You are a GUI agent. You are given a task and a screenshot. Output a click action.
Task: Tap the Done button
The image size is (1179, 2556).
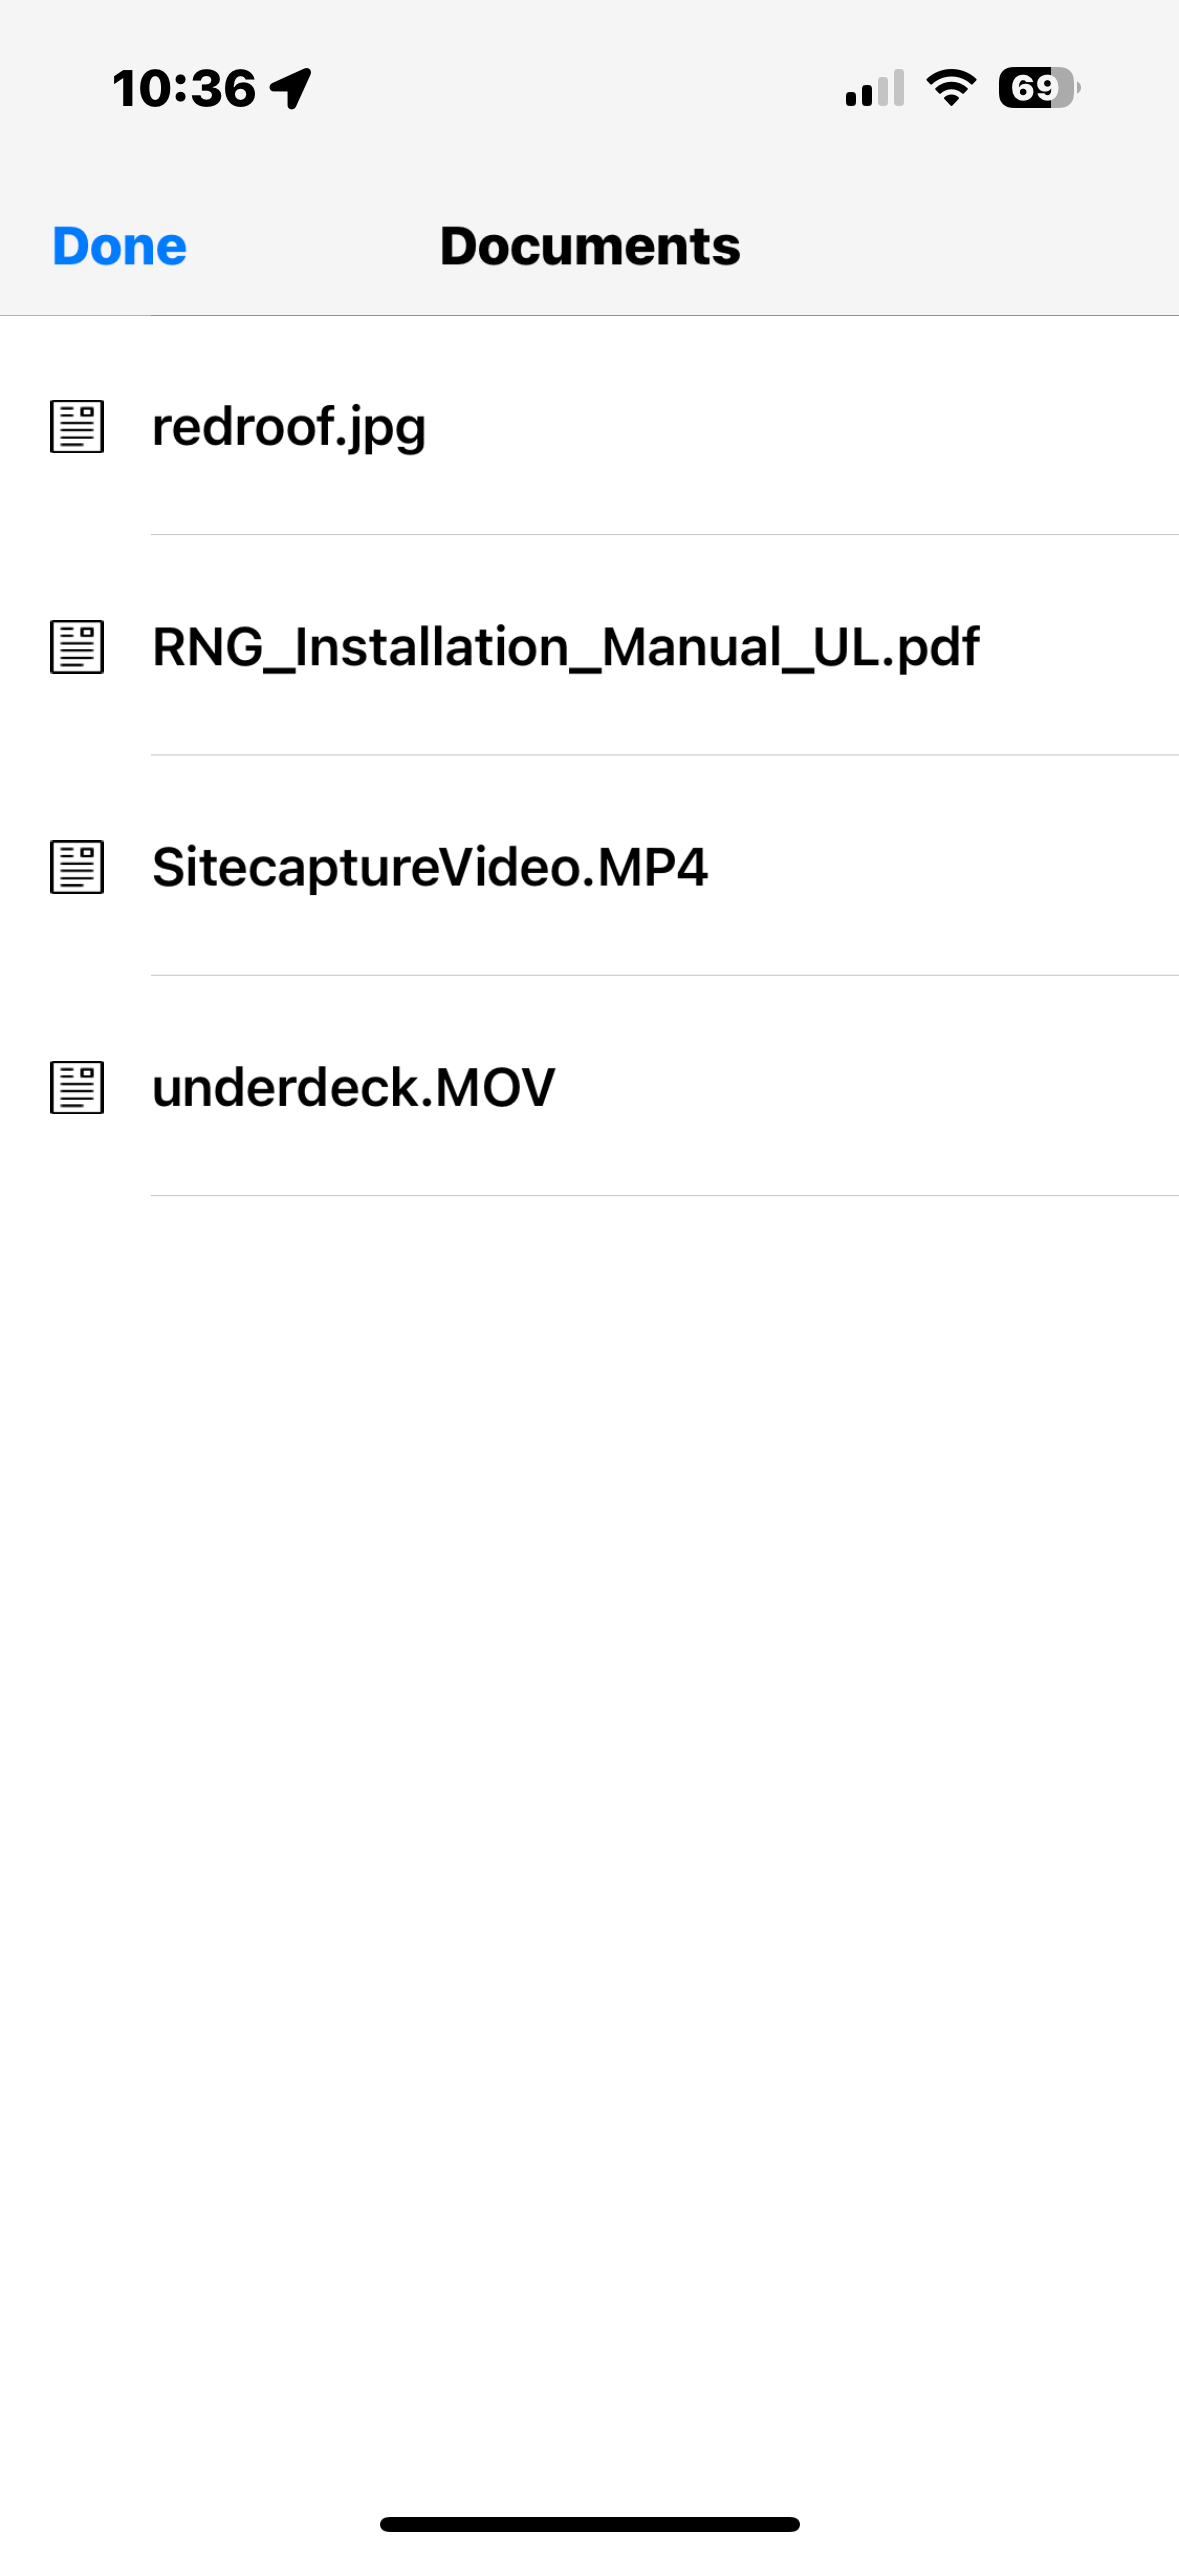coord(119,246)
